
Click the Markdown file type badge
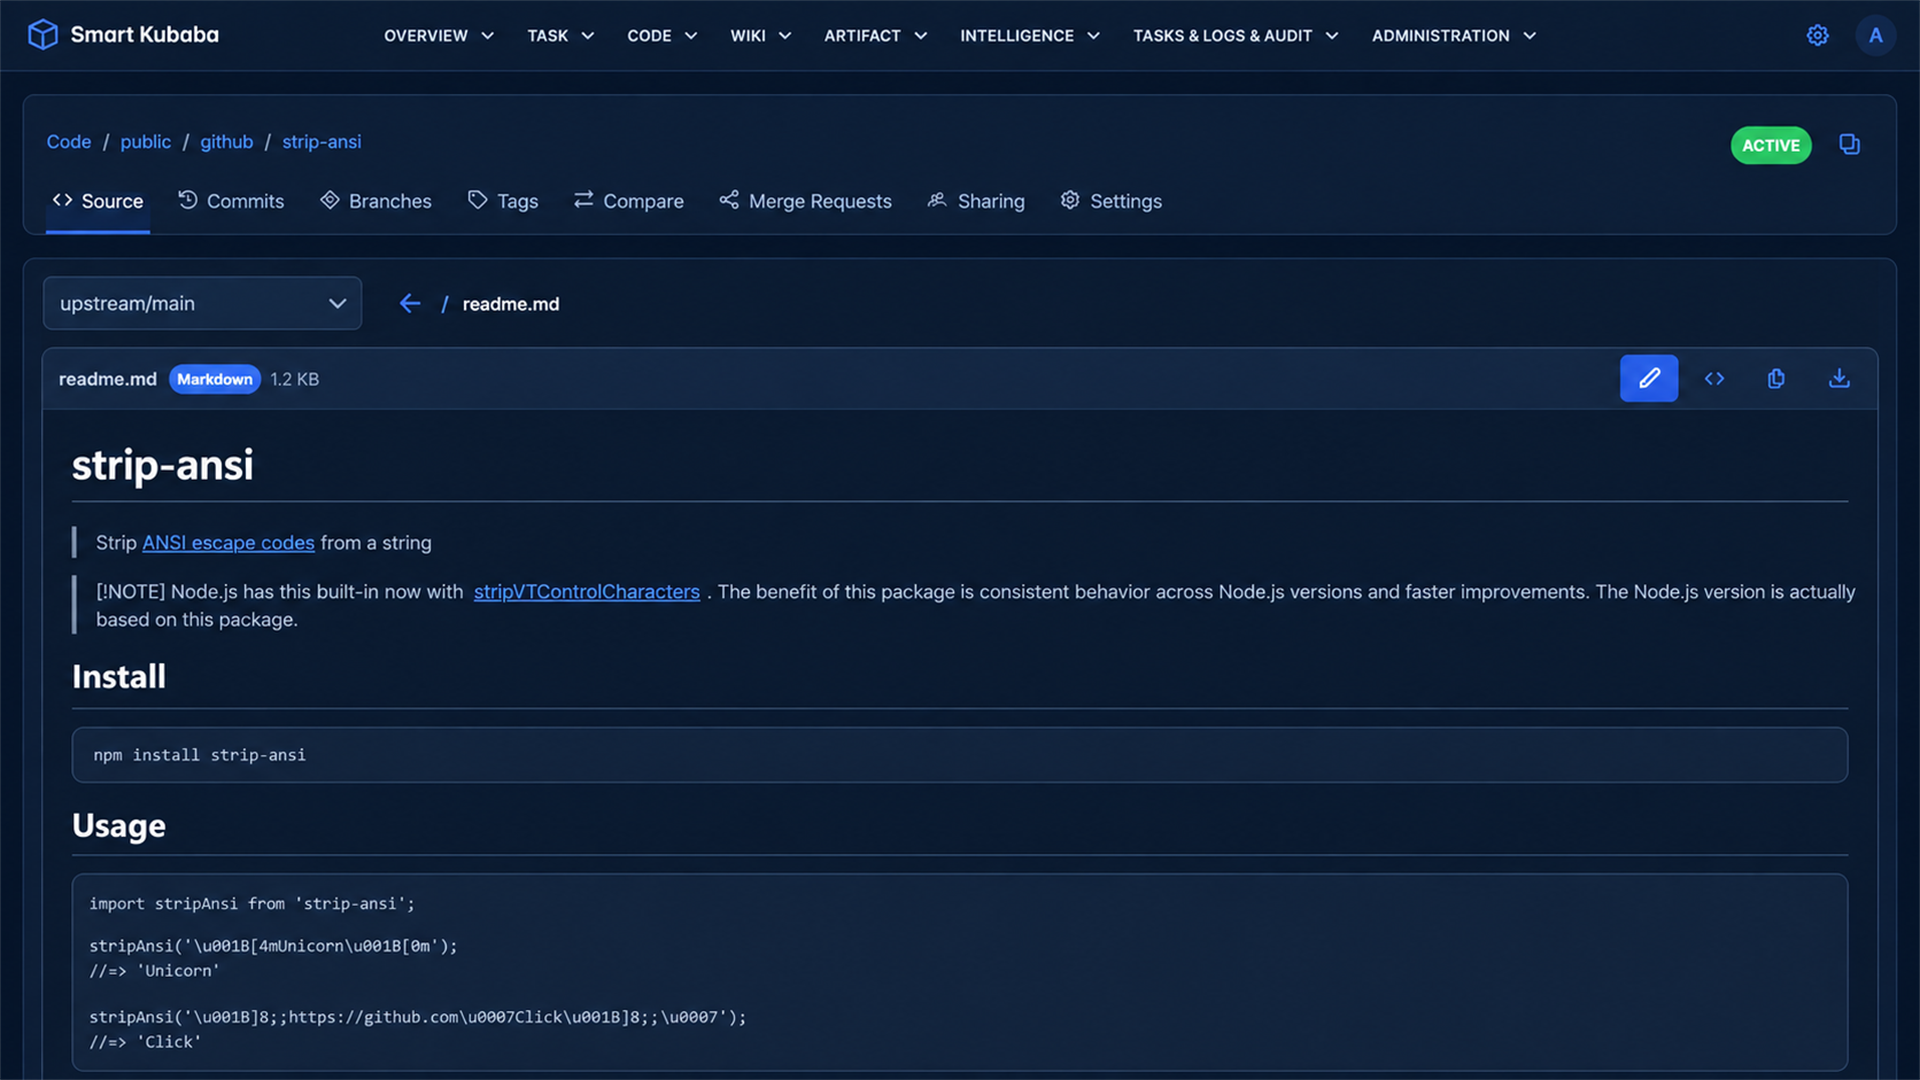point(215,379)
